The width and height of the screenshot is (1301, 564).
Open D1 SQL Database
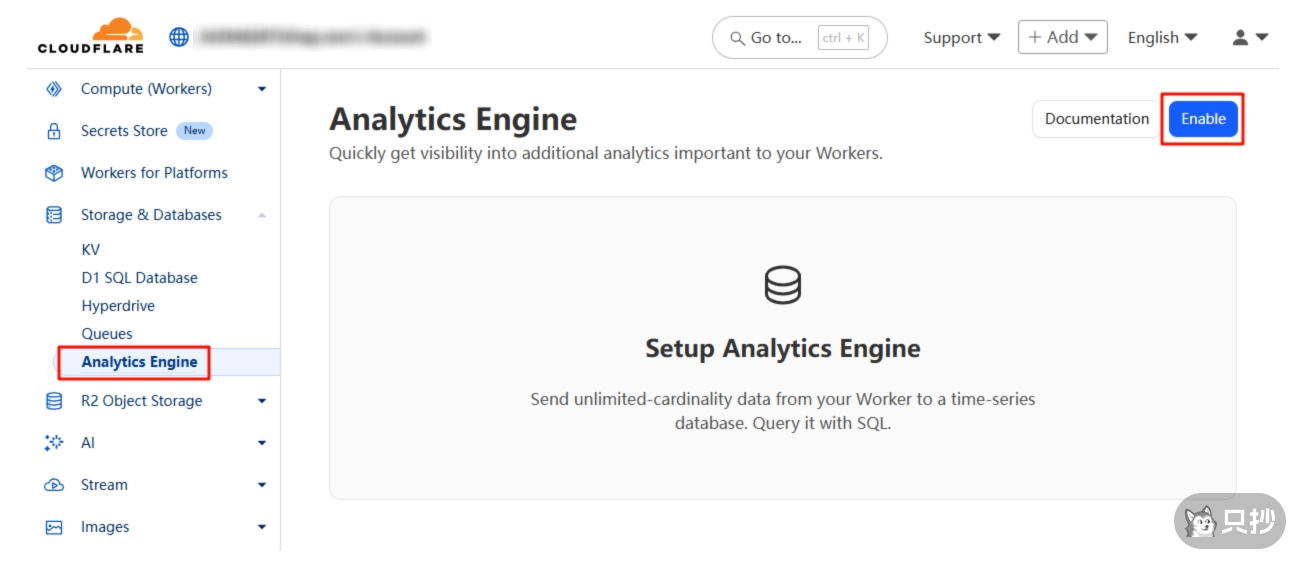coord(139,278)
